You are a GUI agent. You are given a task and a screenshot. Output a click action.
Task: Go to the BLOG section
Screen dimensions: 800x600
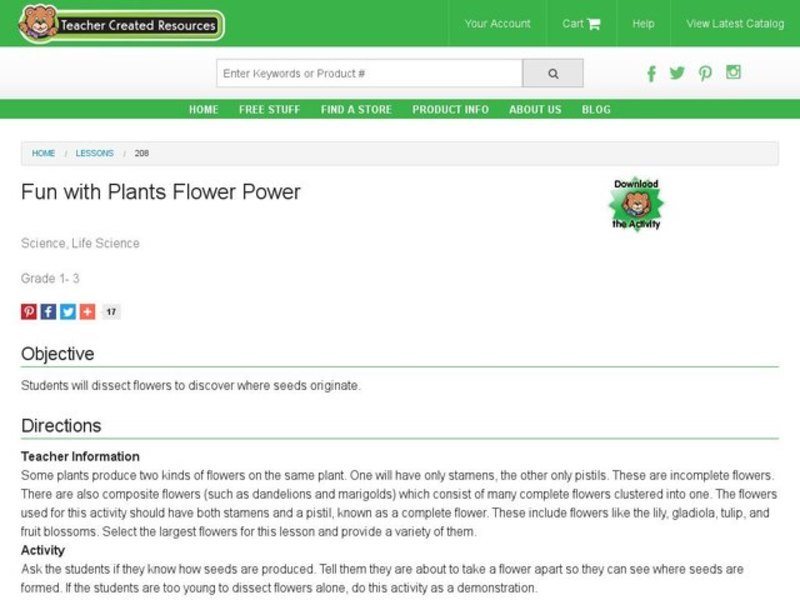(597, 110)
